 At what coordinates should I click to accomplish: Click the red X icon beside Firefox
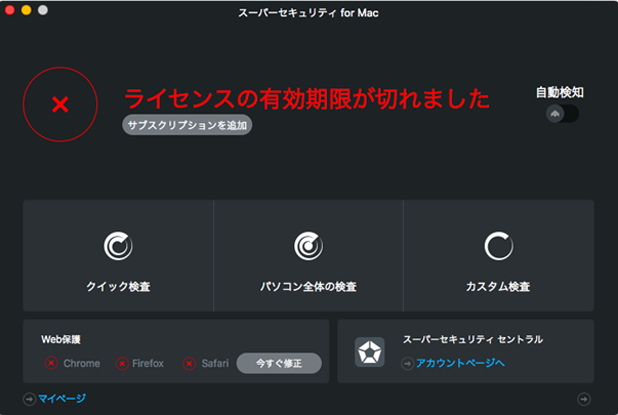pos(122,363)
